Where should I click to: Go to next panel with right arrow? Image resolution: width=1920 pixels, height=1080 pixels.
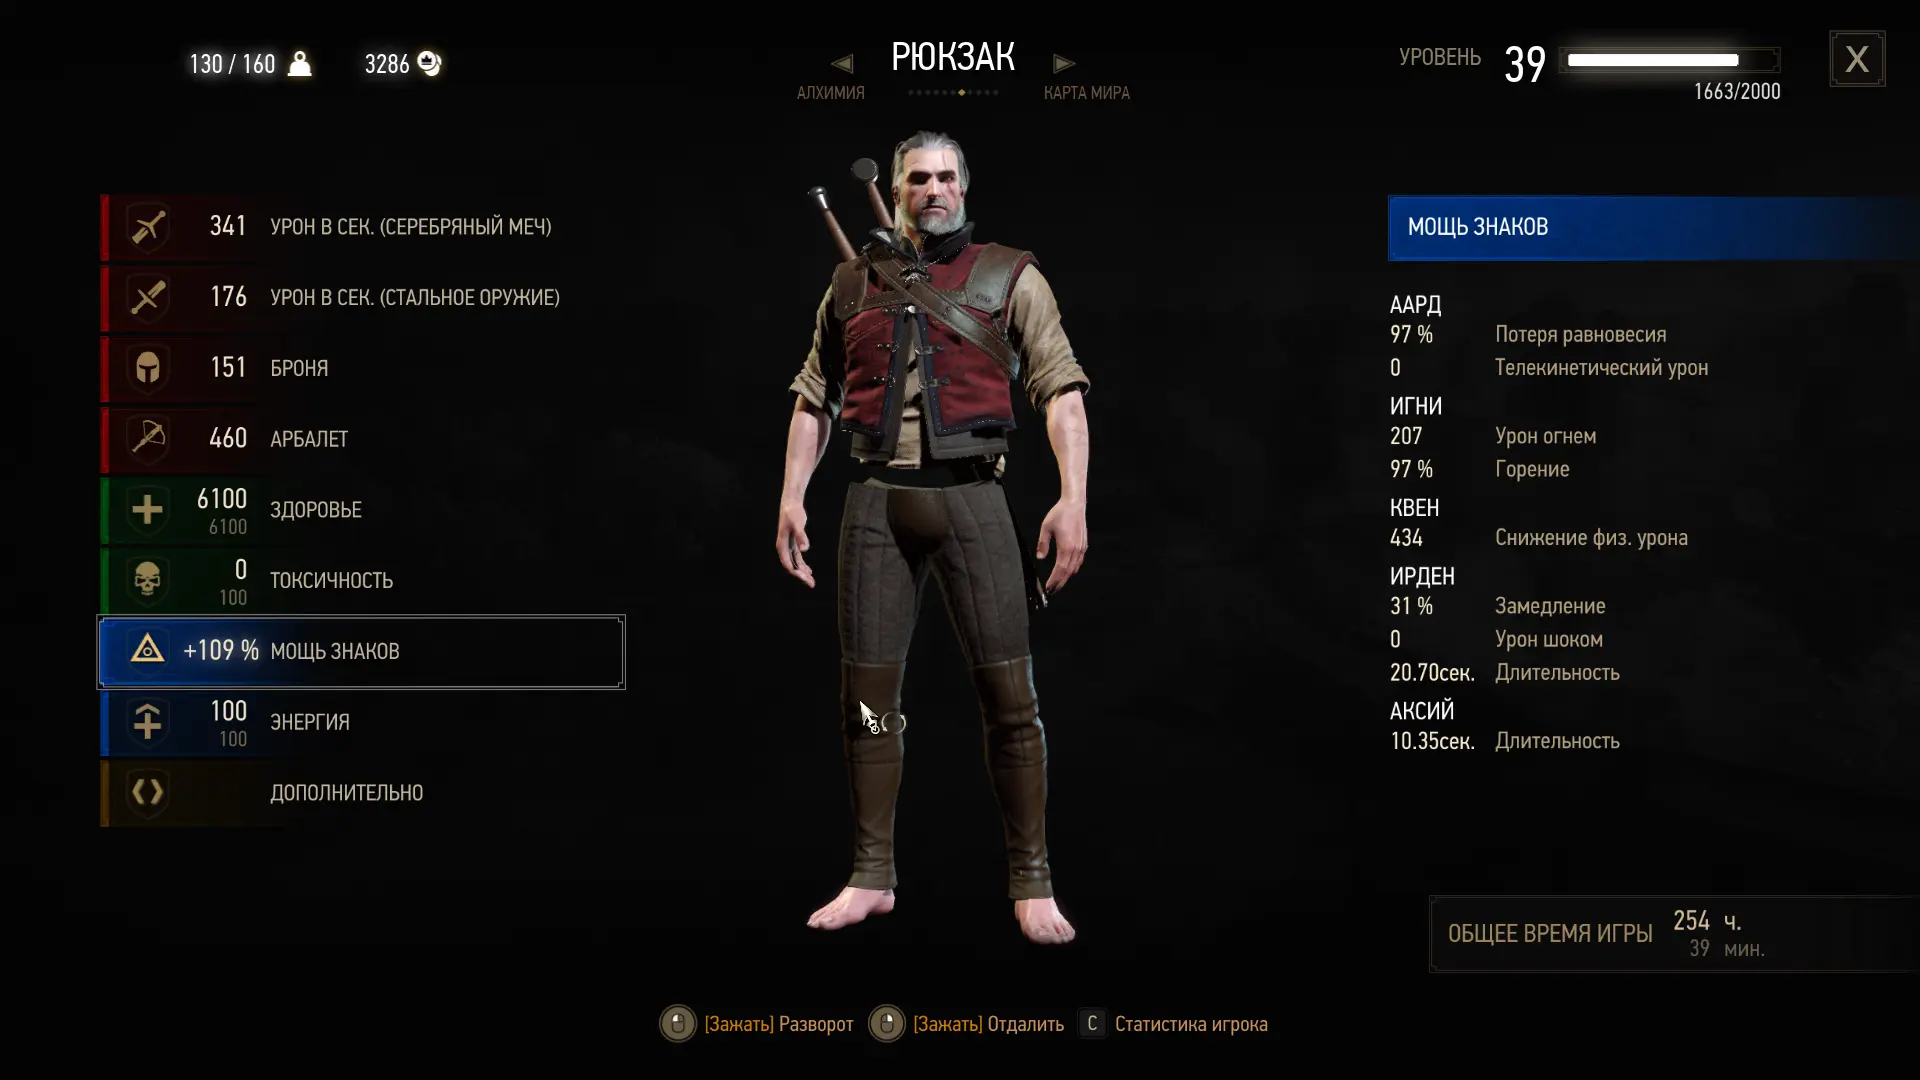1064,64
